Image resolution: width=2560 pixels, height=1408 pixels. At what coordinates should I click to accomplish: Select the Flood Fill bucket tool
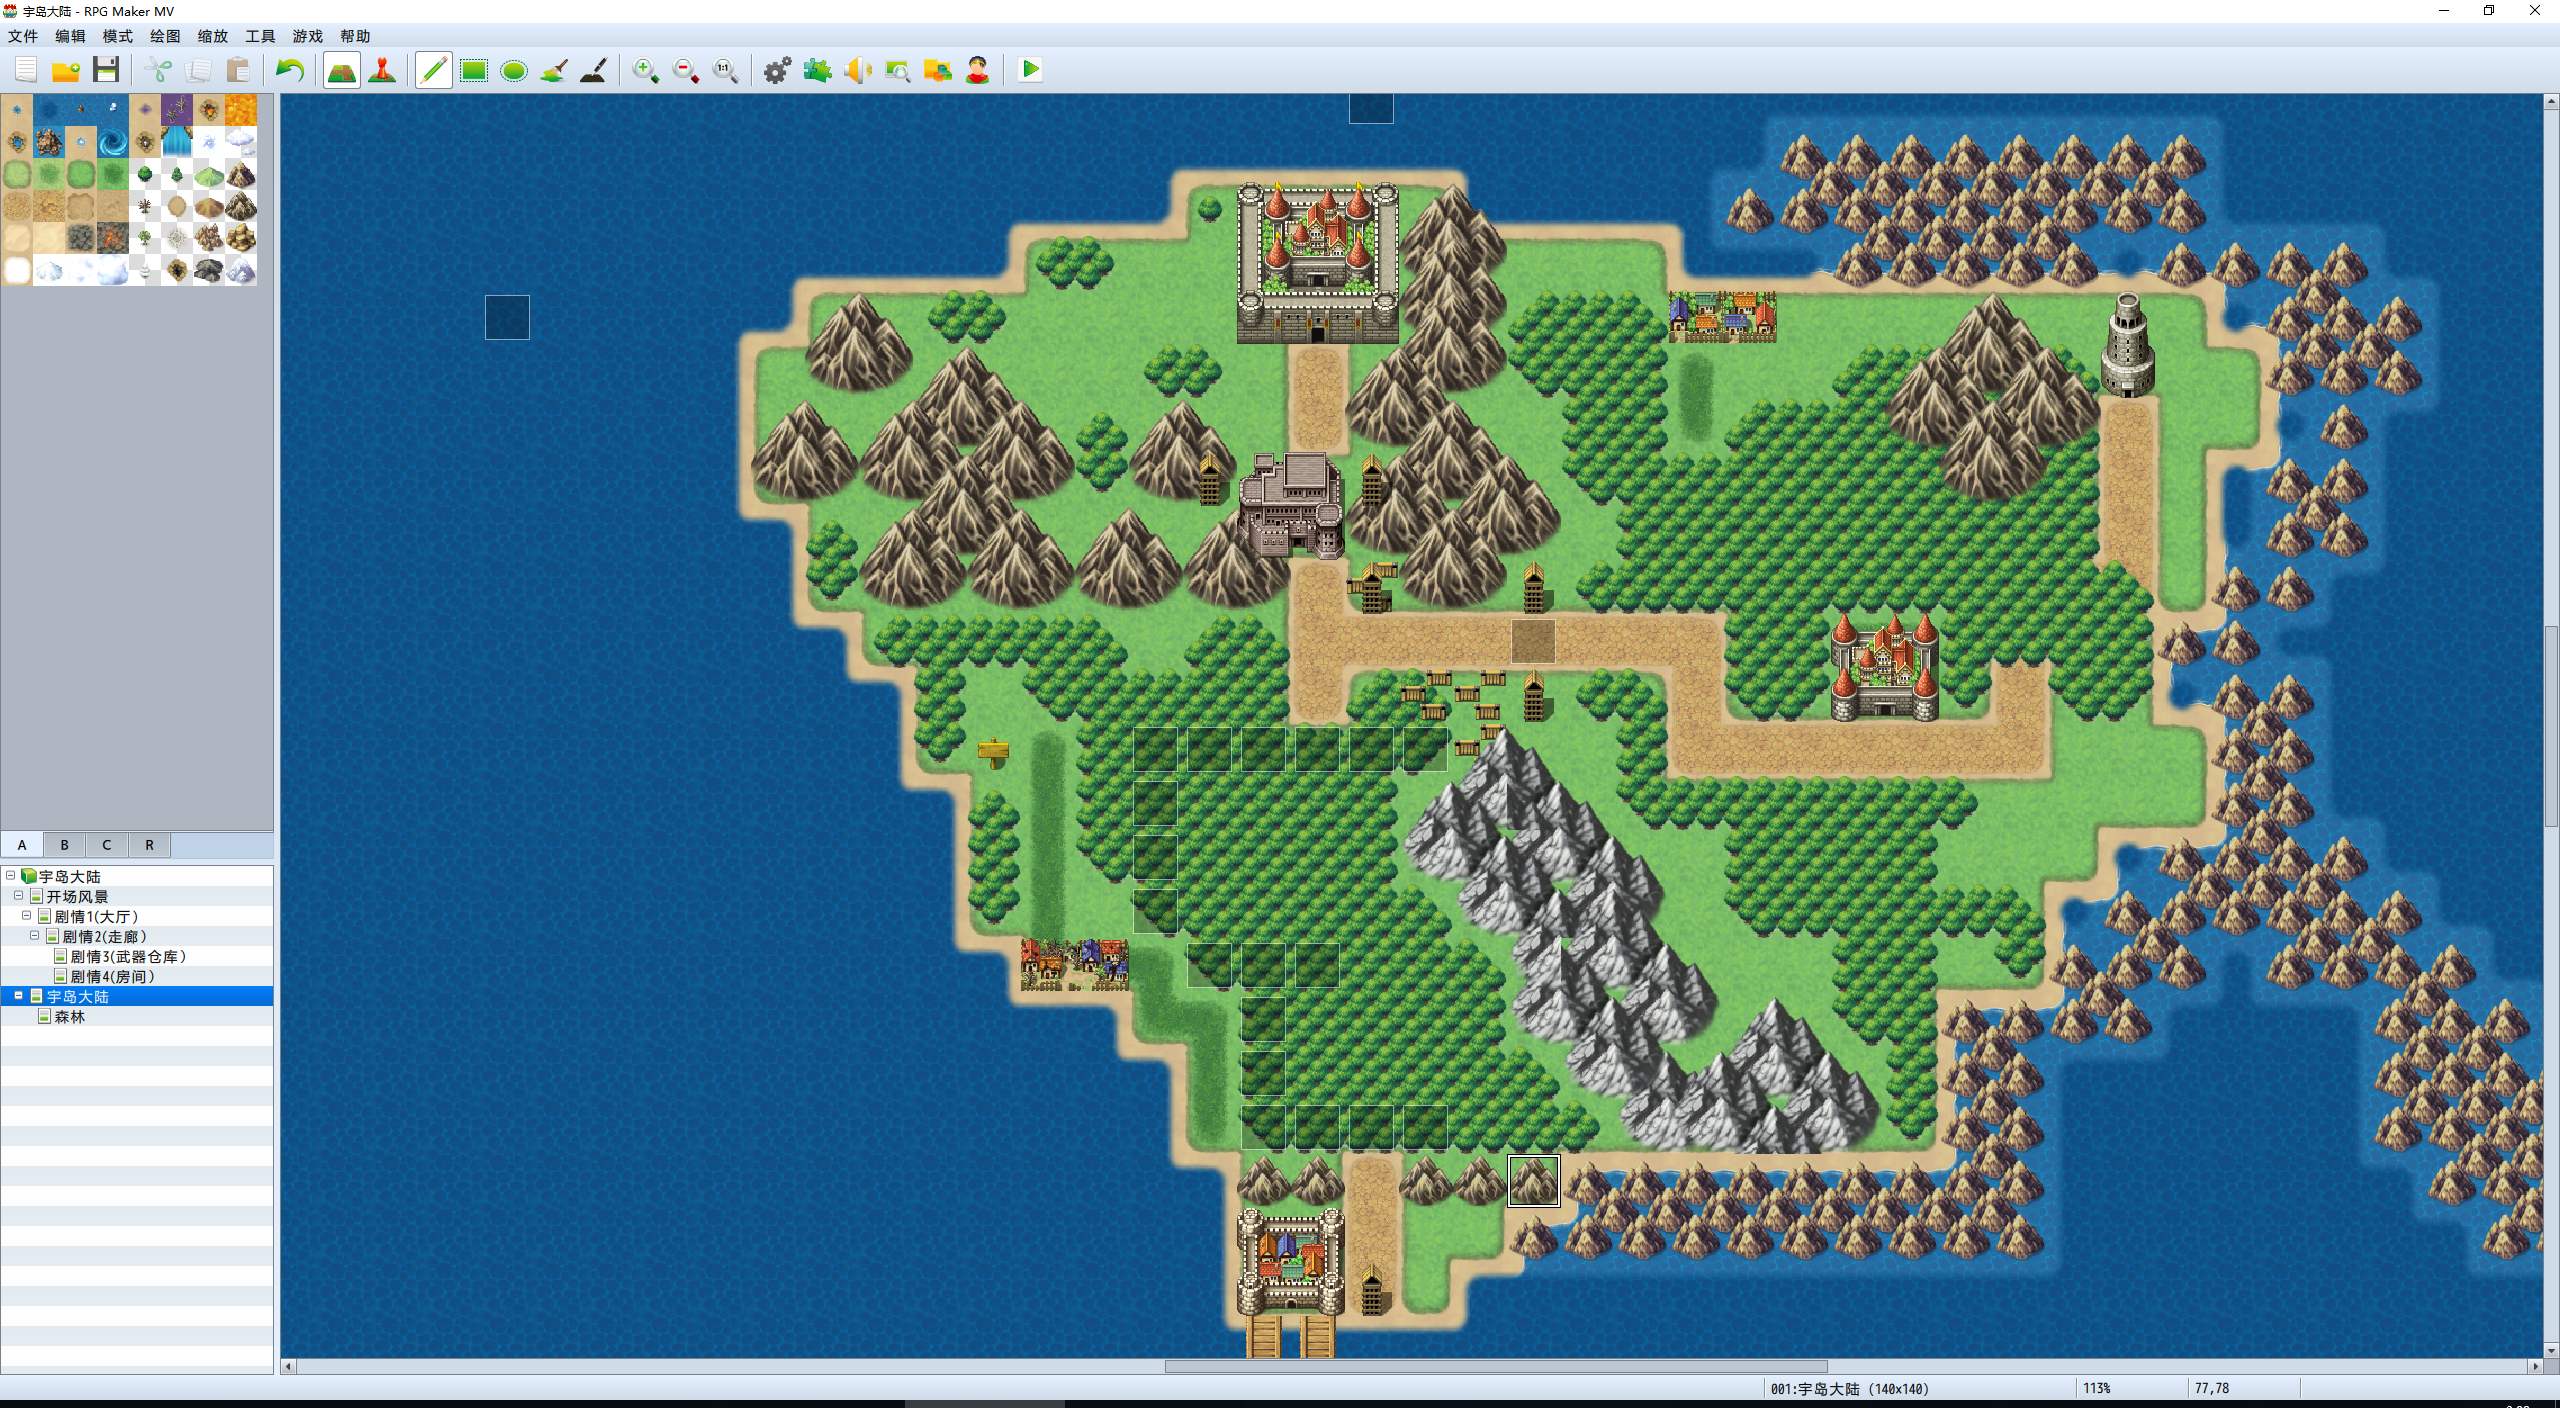554,70
